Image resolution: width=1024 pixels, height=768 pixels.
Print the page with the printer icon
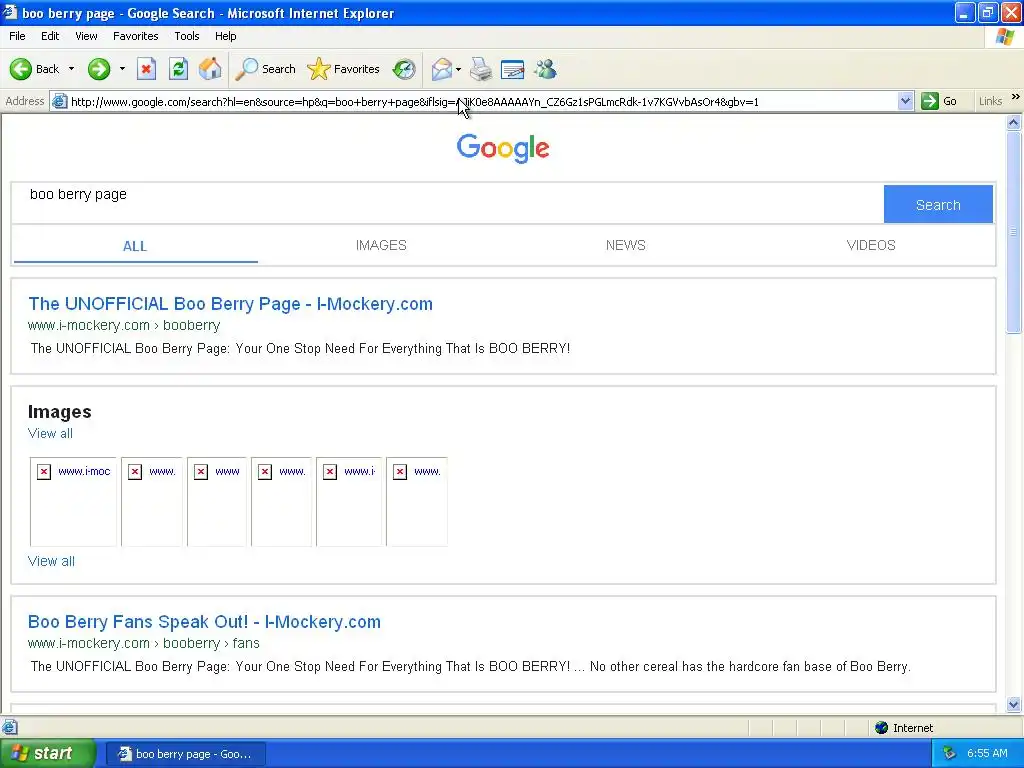(x=481, y=69)
